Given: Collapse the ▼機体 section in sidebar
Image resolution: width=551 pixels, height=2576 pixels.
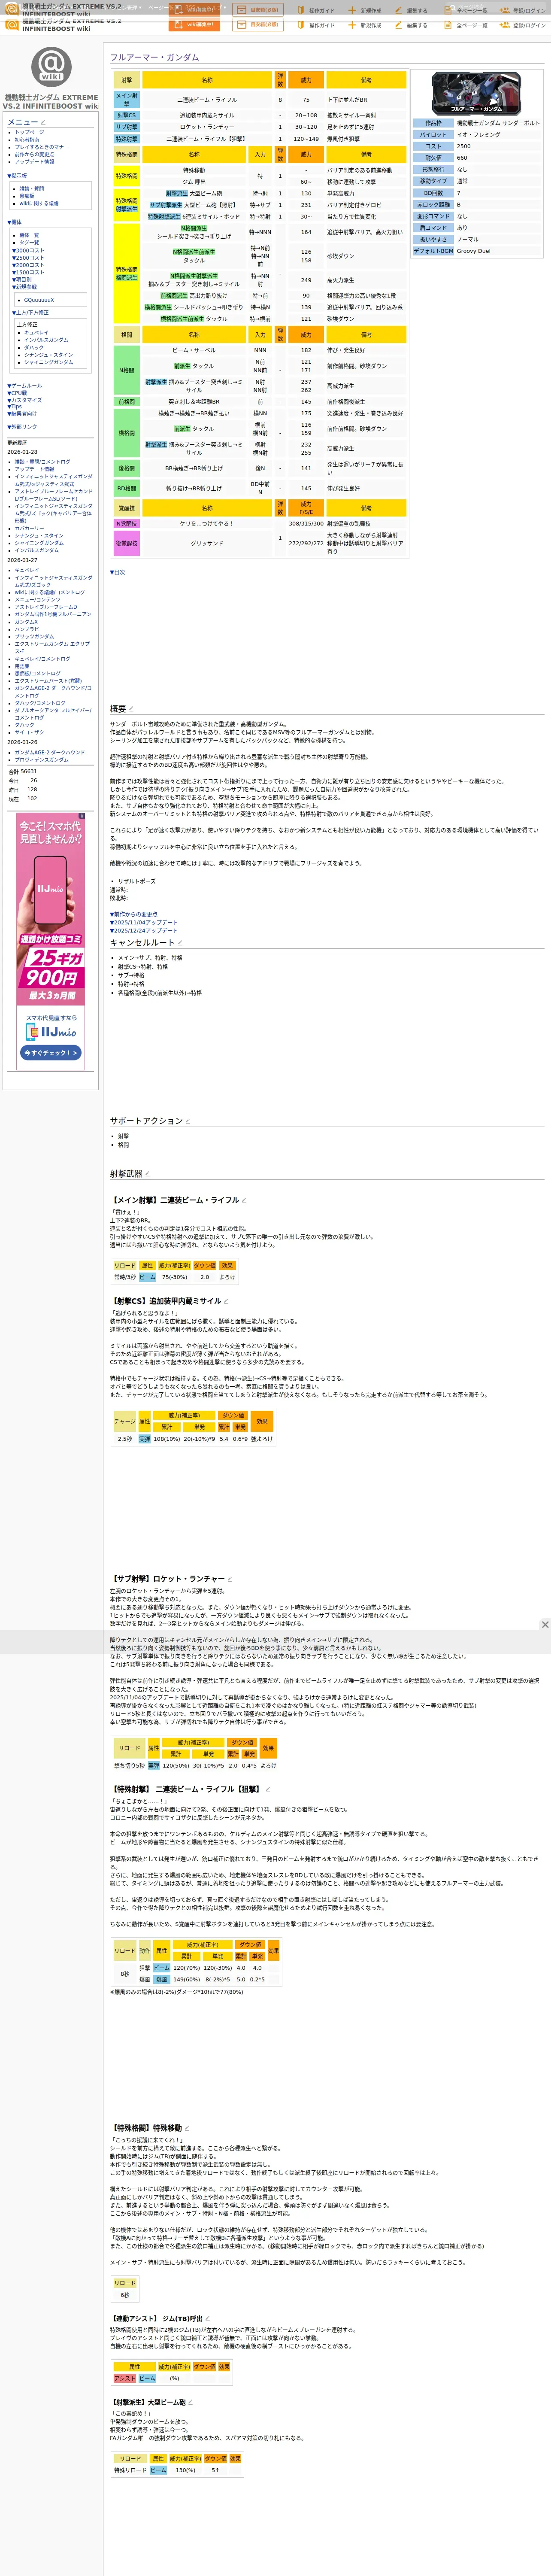Looking at the screenshot, I should point(15,222).
